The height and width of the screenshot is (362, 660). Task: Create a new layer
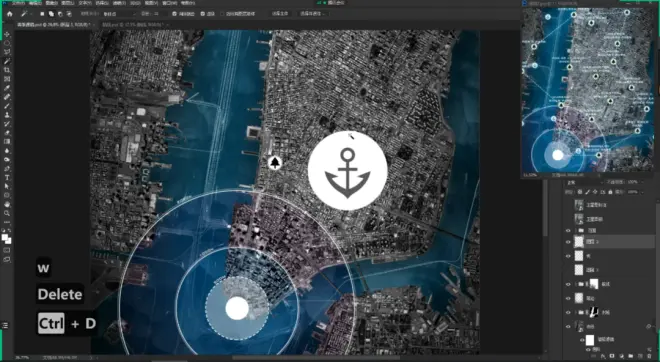pyautogui.click(x=640, y=357)
